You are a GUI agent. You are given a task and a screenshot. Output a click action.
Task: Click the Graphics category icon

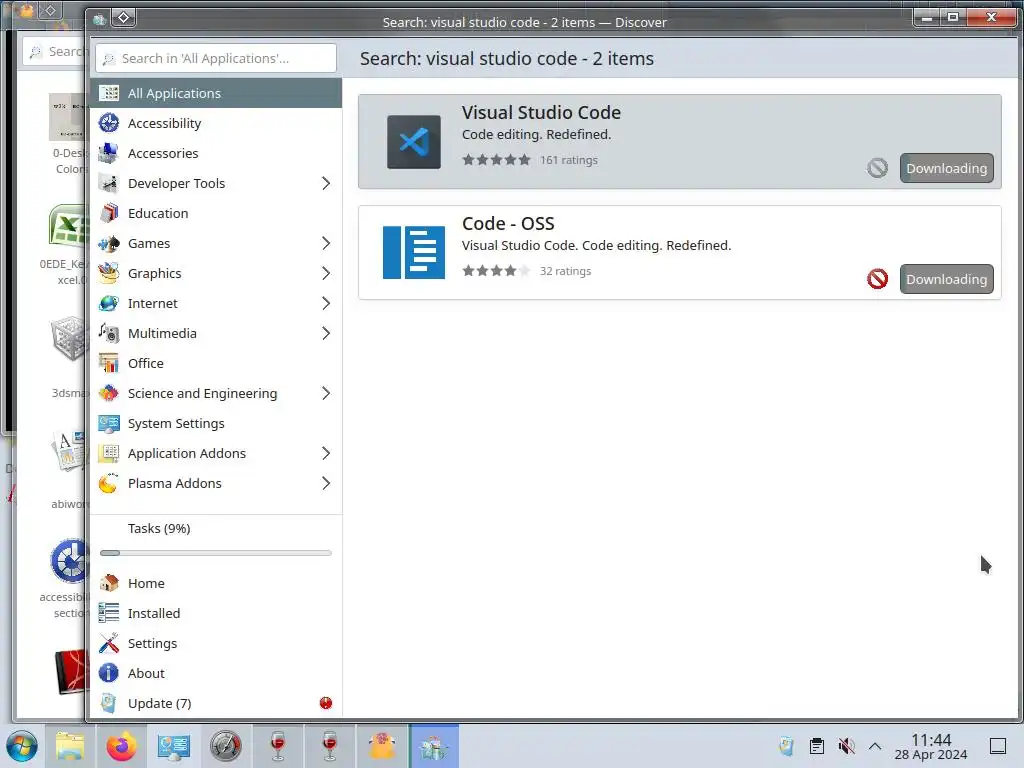(x=108, y=274)
